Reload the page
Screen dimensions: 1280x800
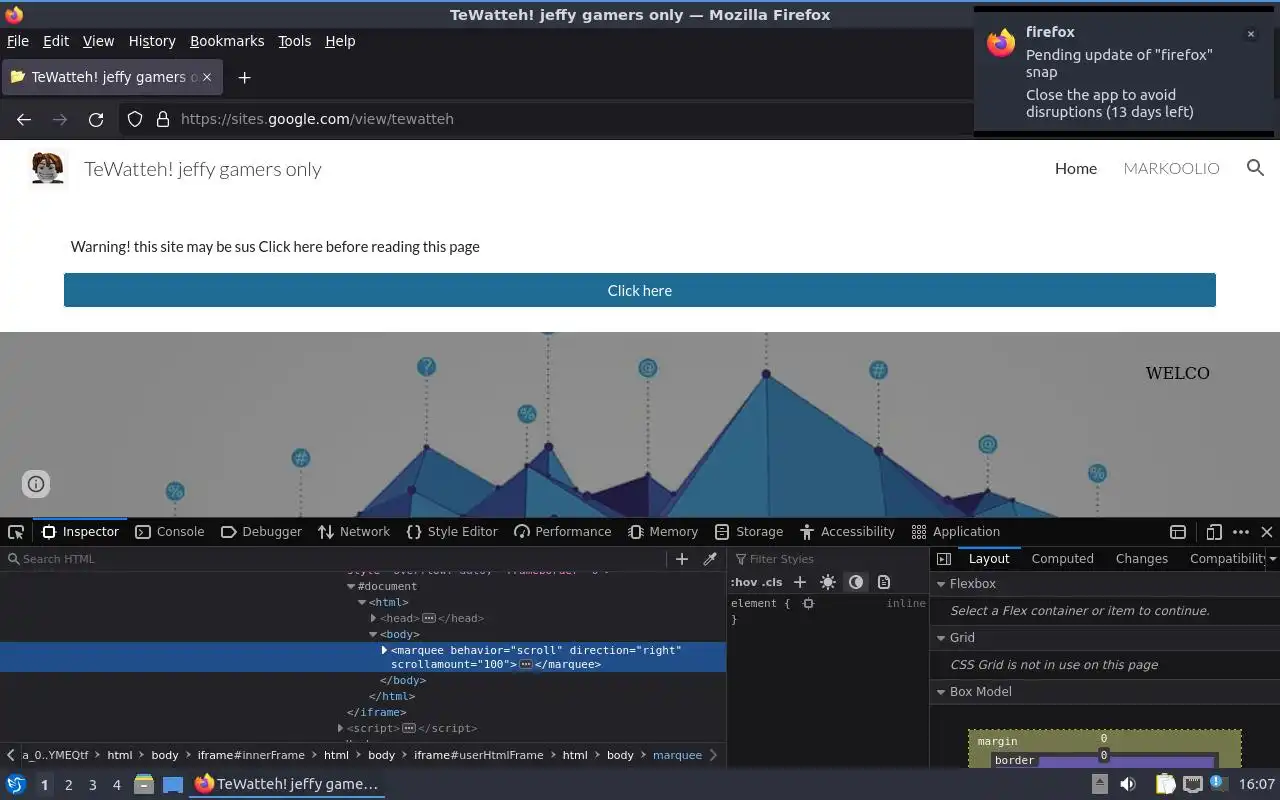[96, 119]
